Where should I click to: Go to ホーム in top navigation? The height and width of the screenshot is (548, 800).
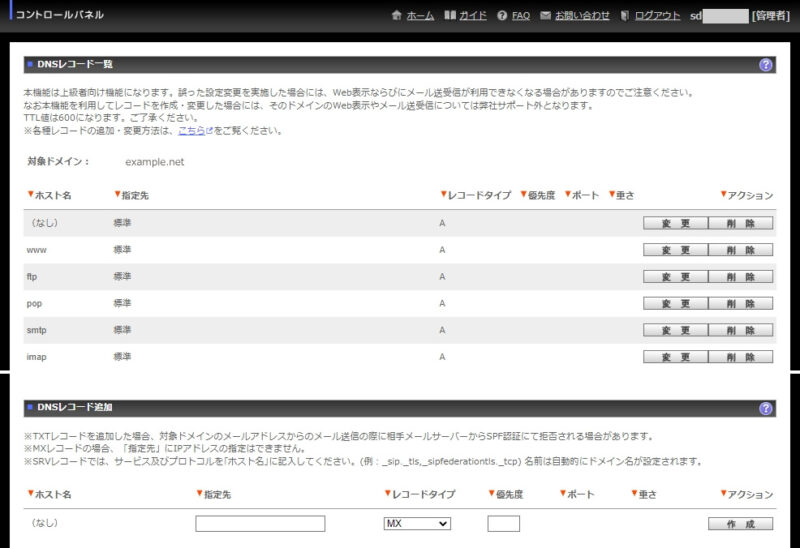click(419, 16)
